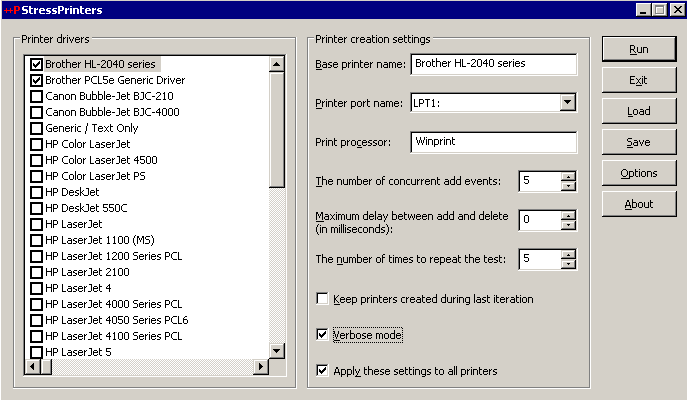
Task: Click the concurrent add events value field
Action: 539,181
